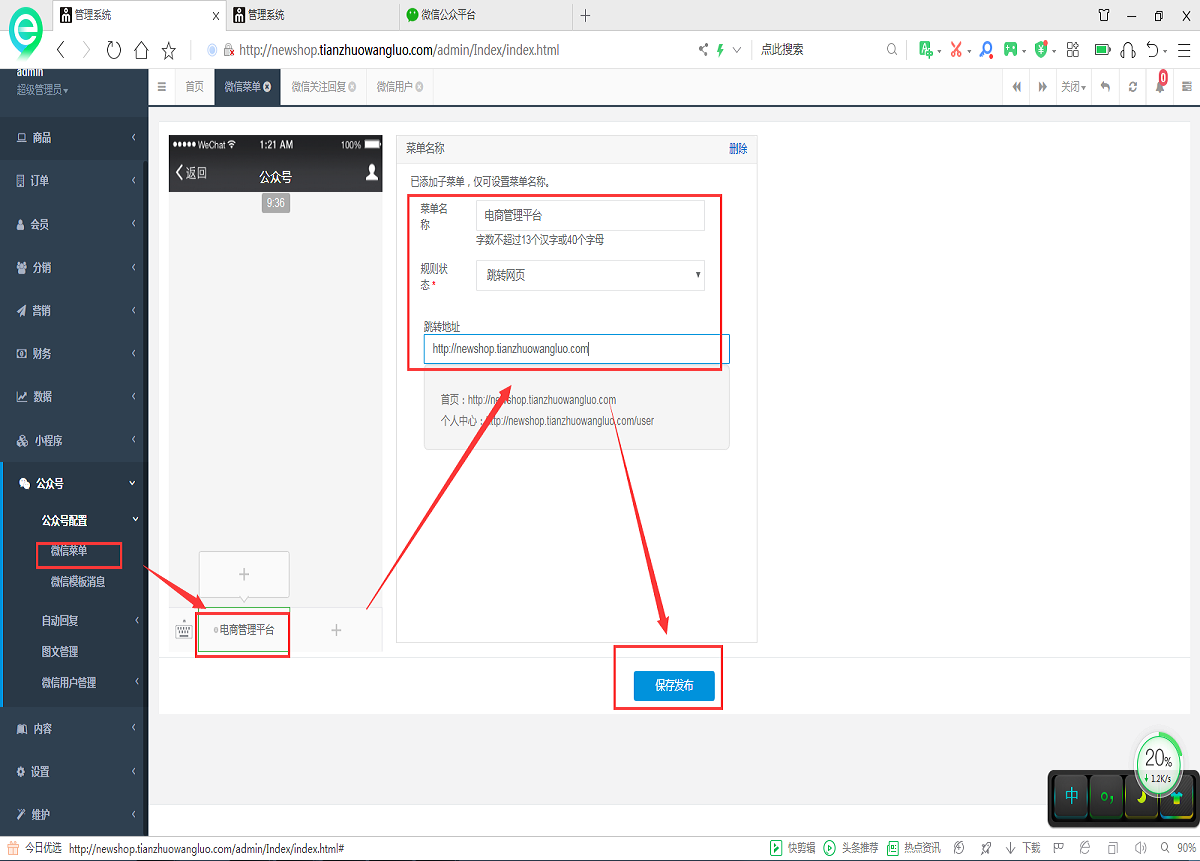
Task: Select 微信模板消息 in the sidebar
Action: tap(78, 582)
